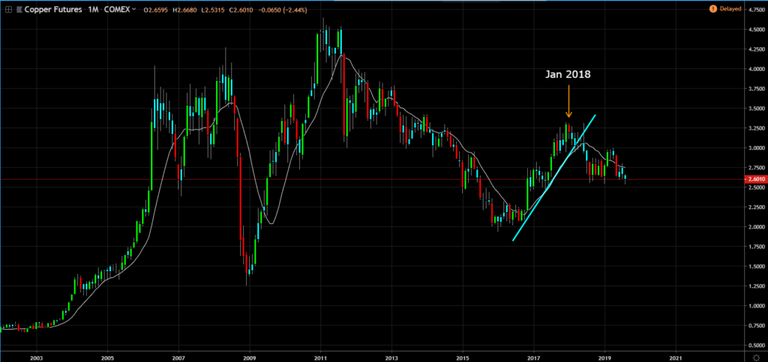Select the Jan 2018 text annotation
The width and height of the screenshot is (768, 362).
(x=569, y=75)
